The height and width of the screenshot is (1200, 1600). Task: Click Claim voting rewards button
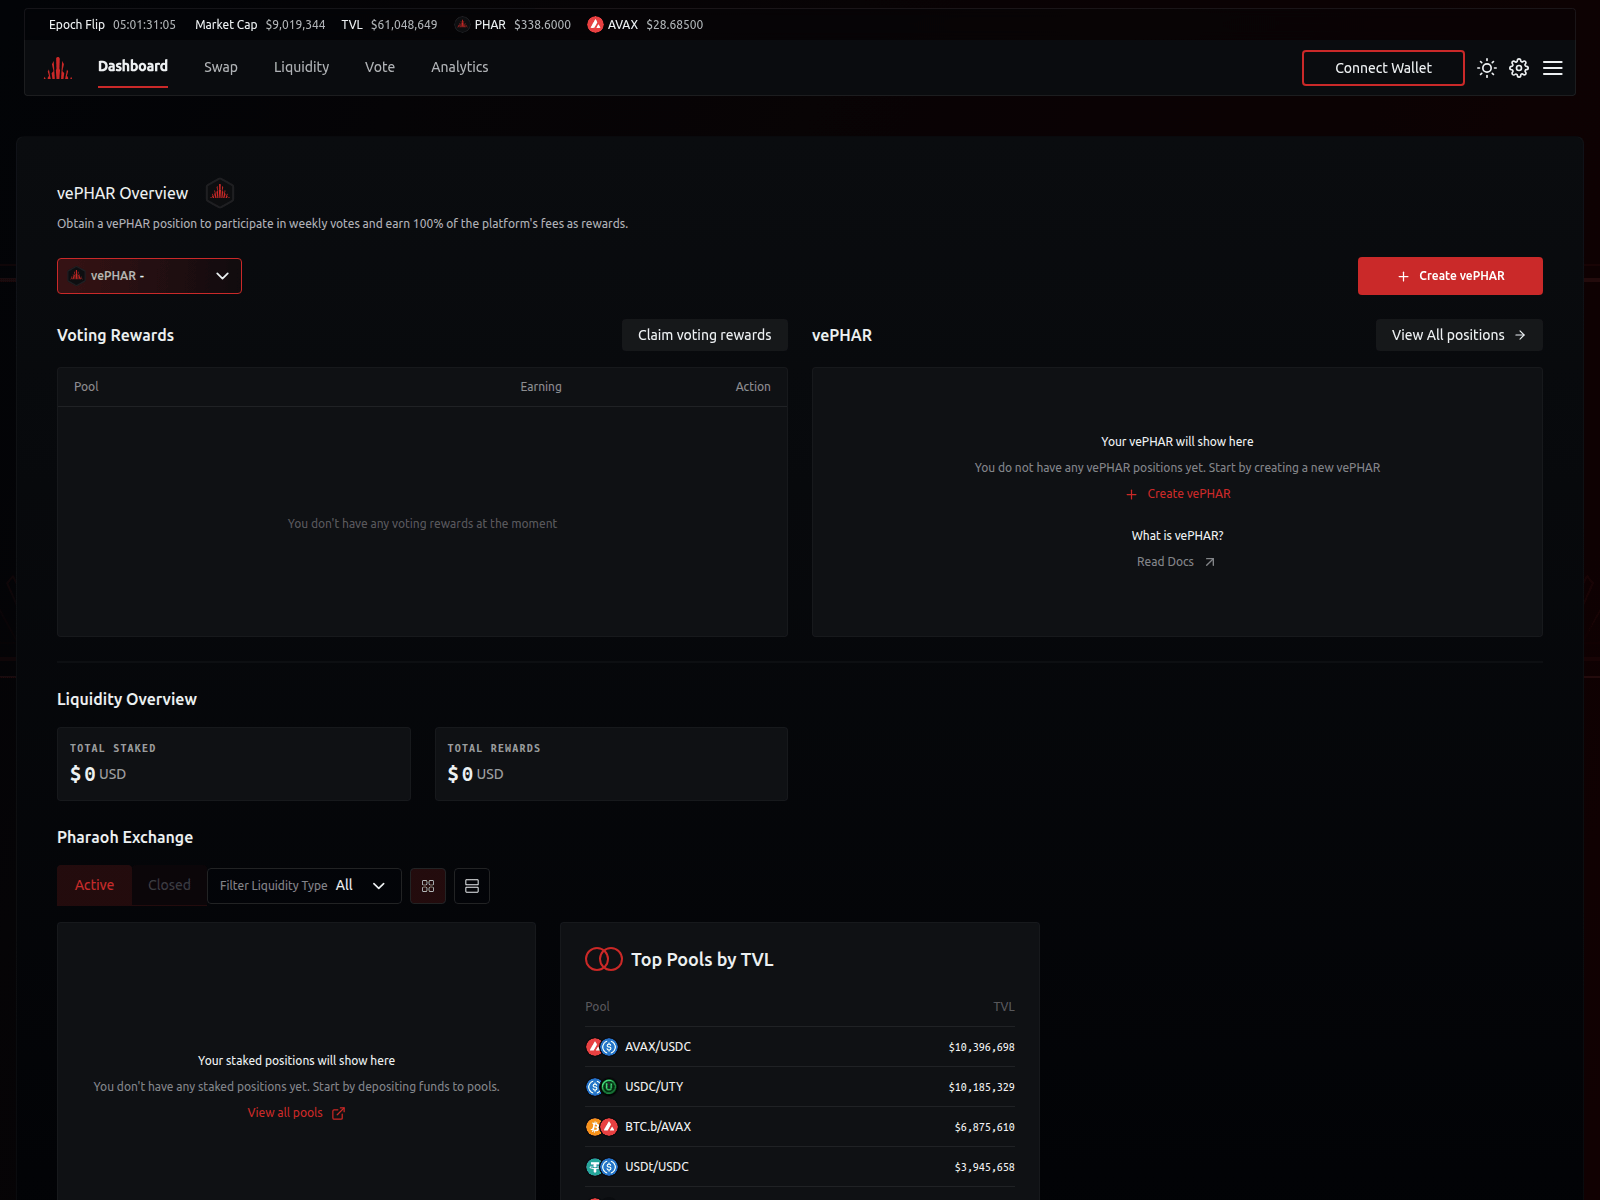(705, 335)
